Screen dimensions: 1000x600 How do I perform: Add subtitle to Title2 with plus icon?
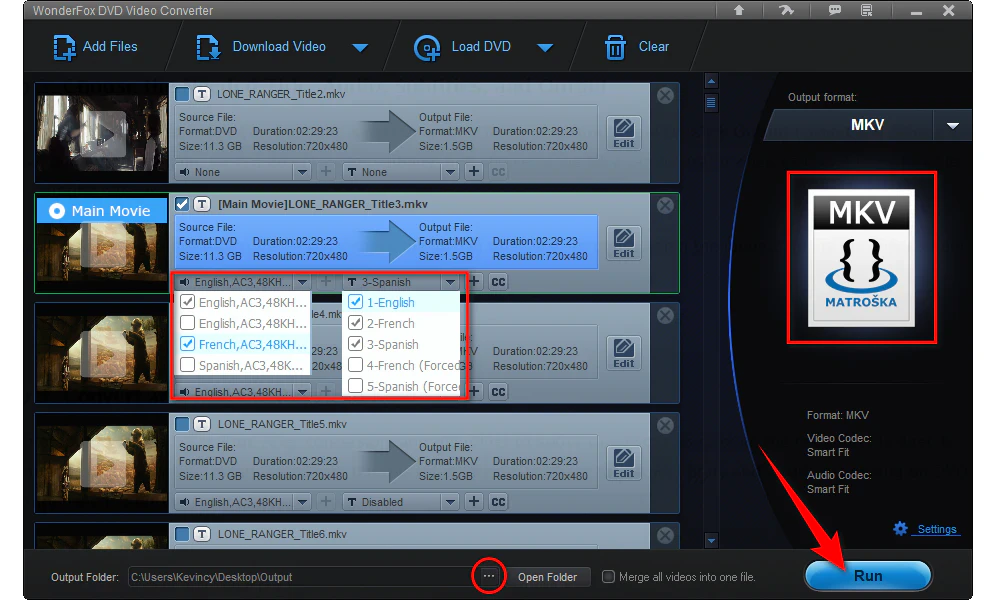[473, 172]
